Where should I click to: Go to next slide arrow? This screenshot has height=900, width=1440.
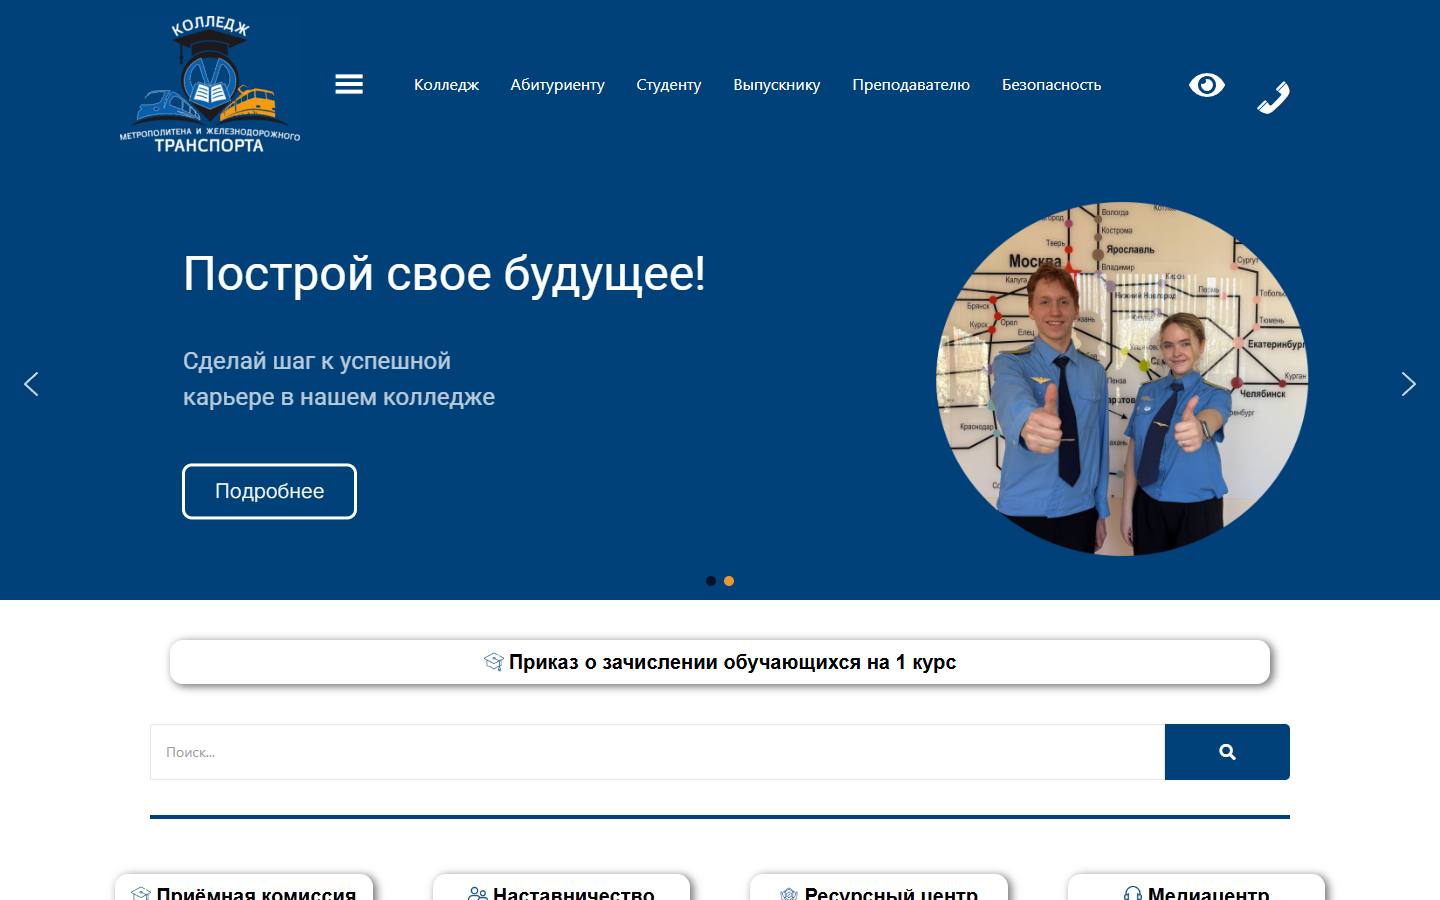(x=1409, y=384)
